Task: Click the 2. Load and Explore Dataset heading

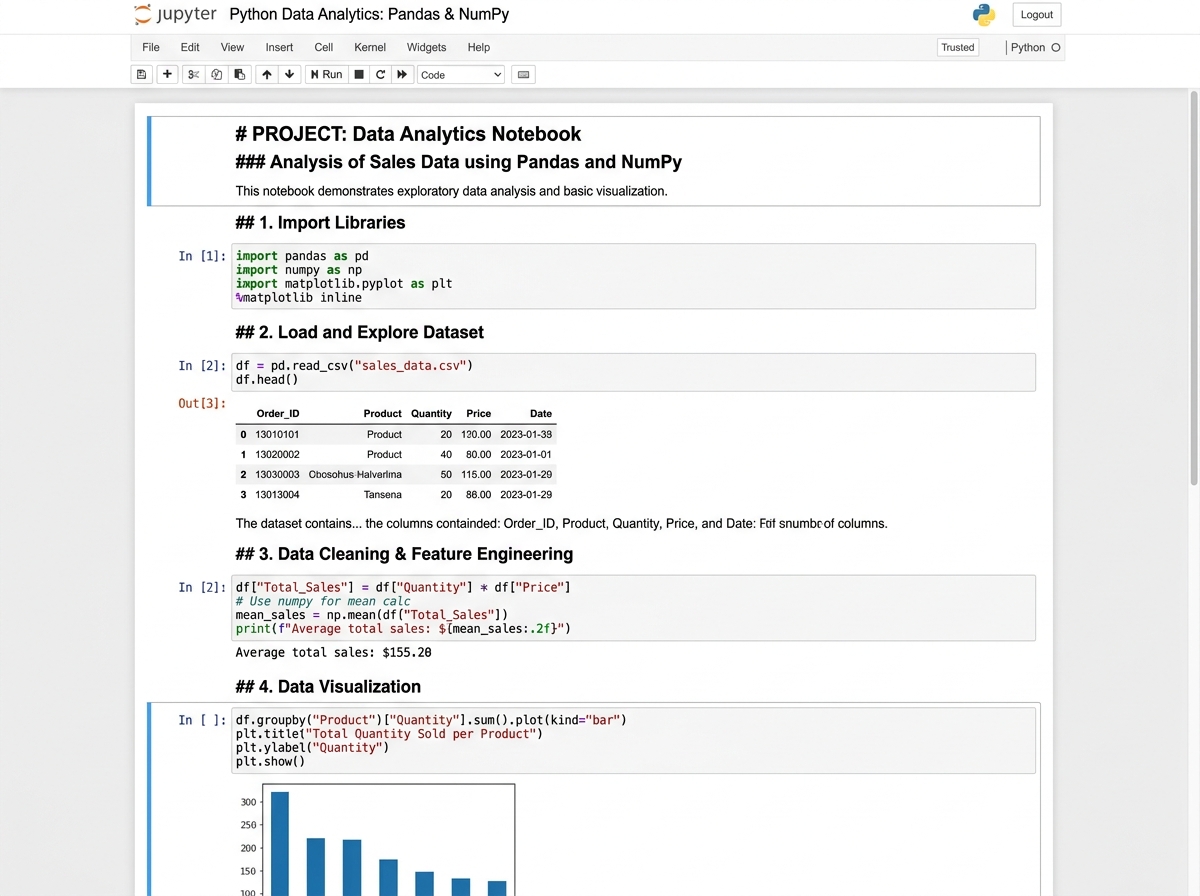Action: [359, 332]
